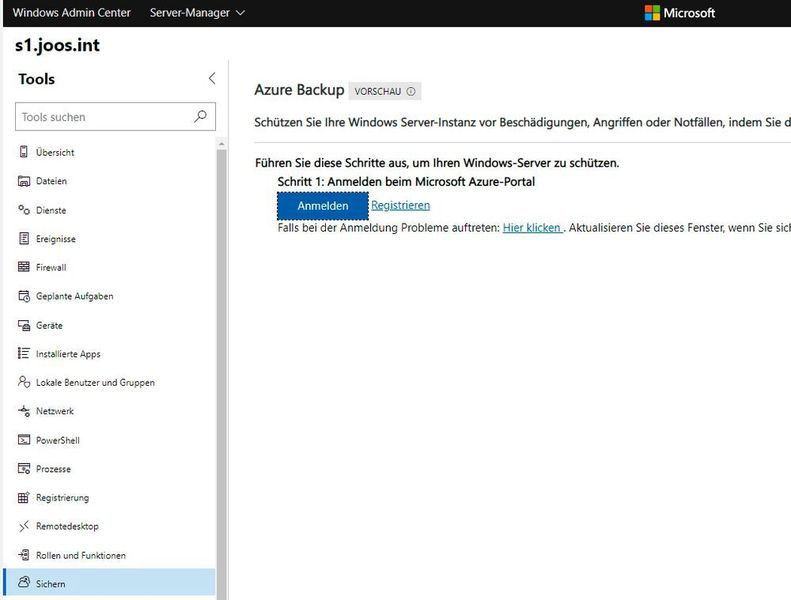The image size is (791, 600).
Task: Open the PowerShell console icon
Action: pos(24,440)
